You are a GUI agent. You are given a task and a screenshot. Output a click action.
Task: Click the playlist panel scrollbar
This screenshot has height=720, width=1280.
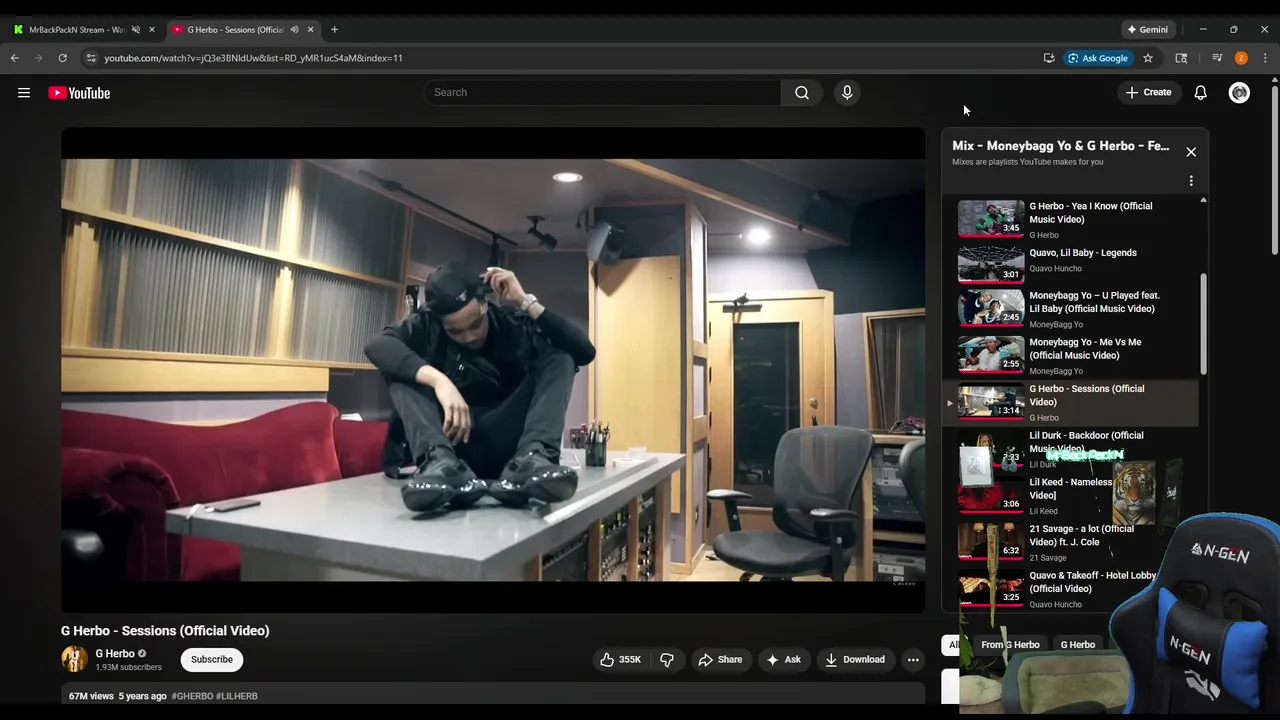(x=1203, y=325)
